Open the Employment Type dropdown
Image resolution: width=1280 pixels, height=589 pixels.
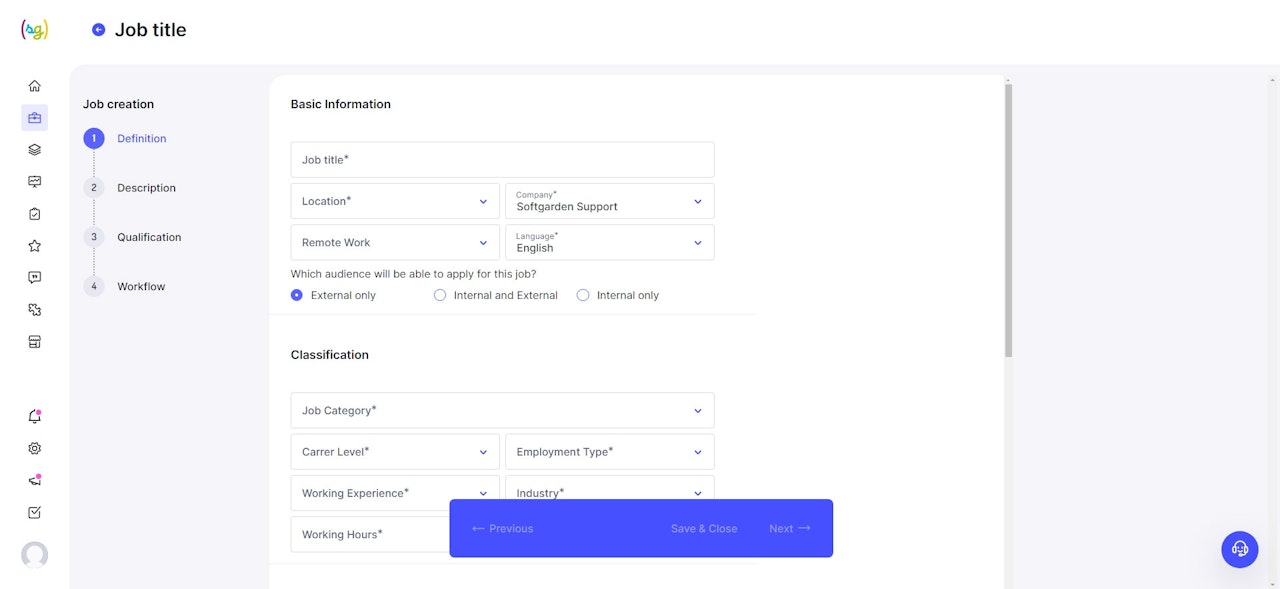609,452
